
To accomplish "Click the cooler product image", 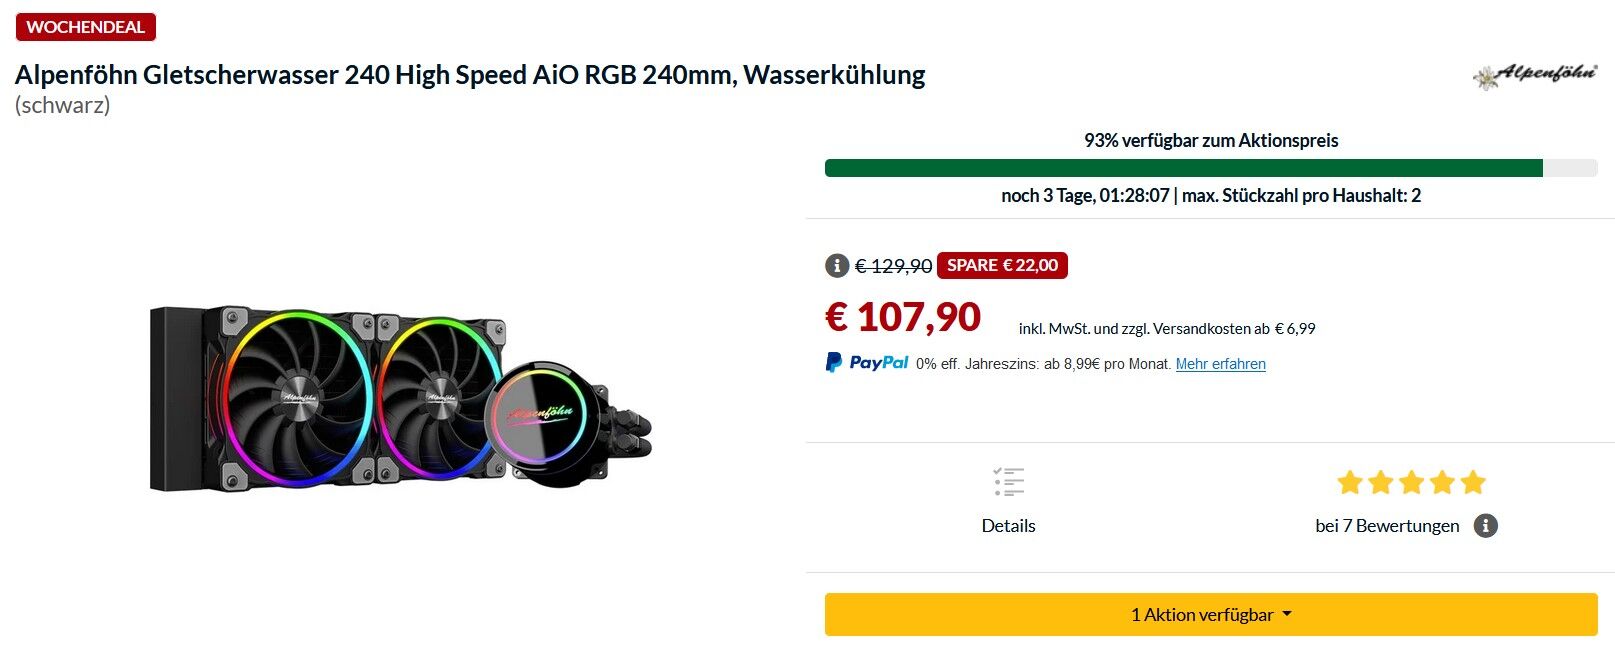I will (x=401, y=400).
